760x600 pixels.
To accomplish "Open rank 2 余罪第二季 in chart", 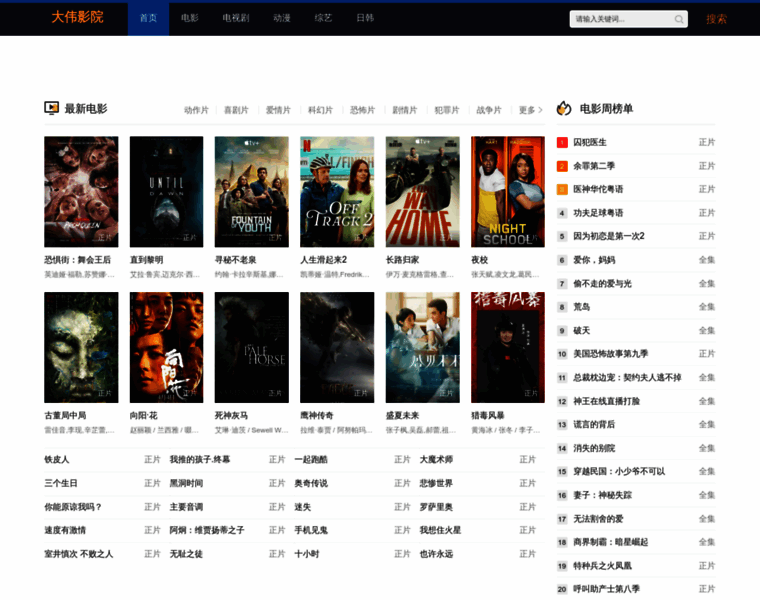I will point(594,166).
